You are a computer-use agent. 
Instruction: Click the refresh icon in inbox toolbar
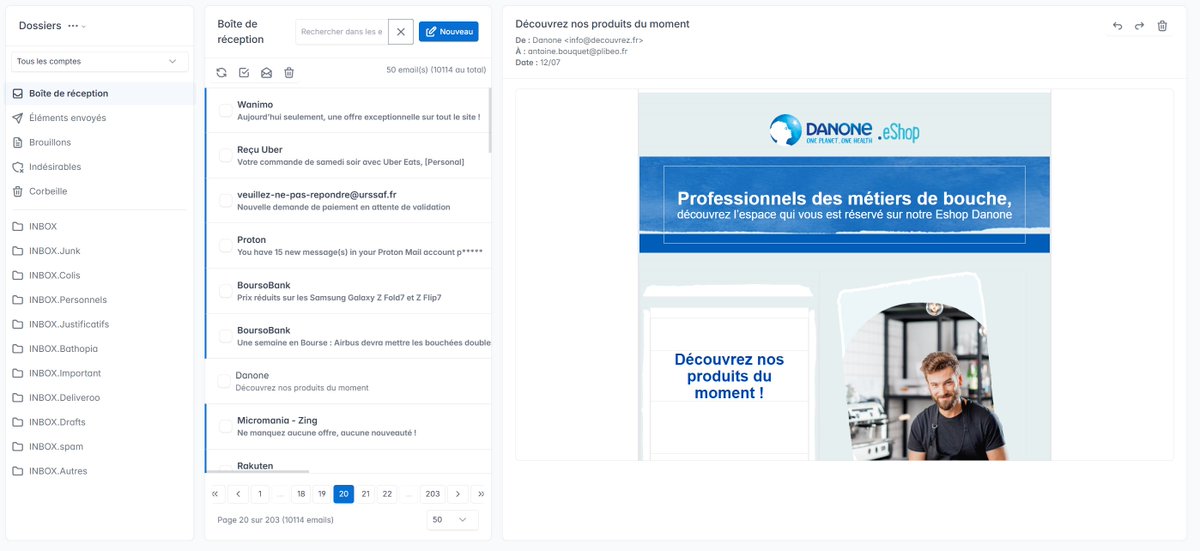pyautogui.click(x=221, y=72)
